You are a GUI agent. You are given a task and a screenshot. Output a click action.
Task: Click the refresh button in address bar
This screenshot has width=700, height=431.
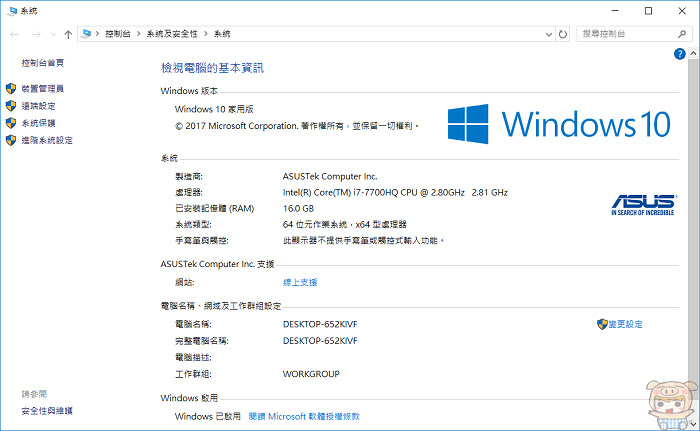563,34
